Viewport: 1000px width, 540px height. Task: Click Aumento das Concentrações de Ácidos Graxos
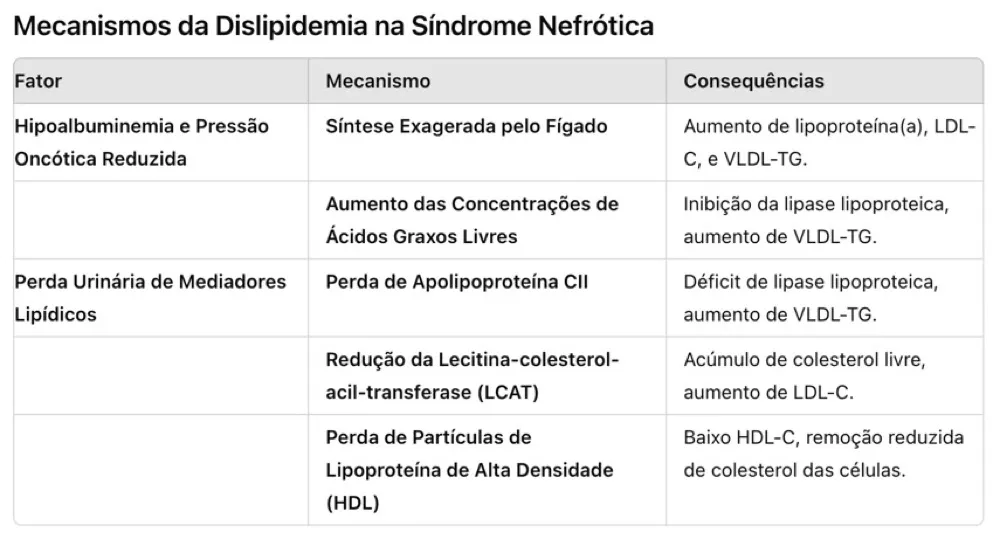click(472, 220)
